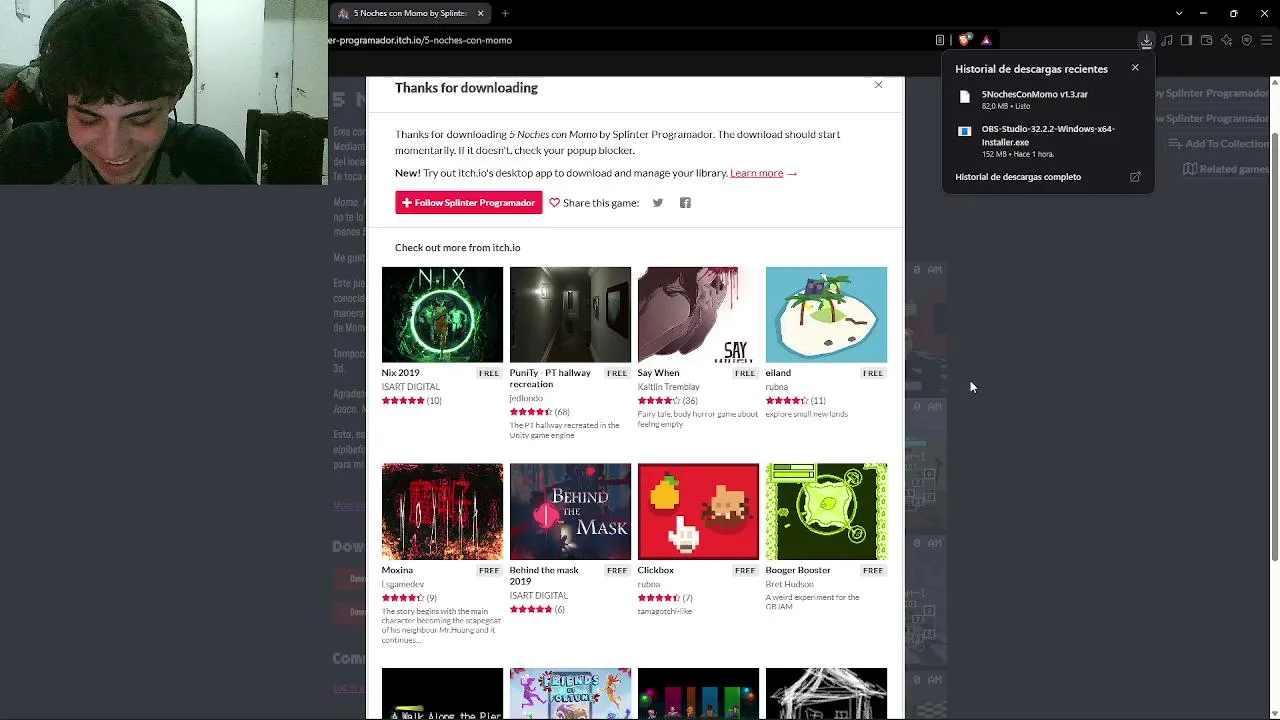1280x720 pixels.
Task: Share the game on Facebook
Action: tap(685, 203)
